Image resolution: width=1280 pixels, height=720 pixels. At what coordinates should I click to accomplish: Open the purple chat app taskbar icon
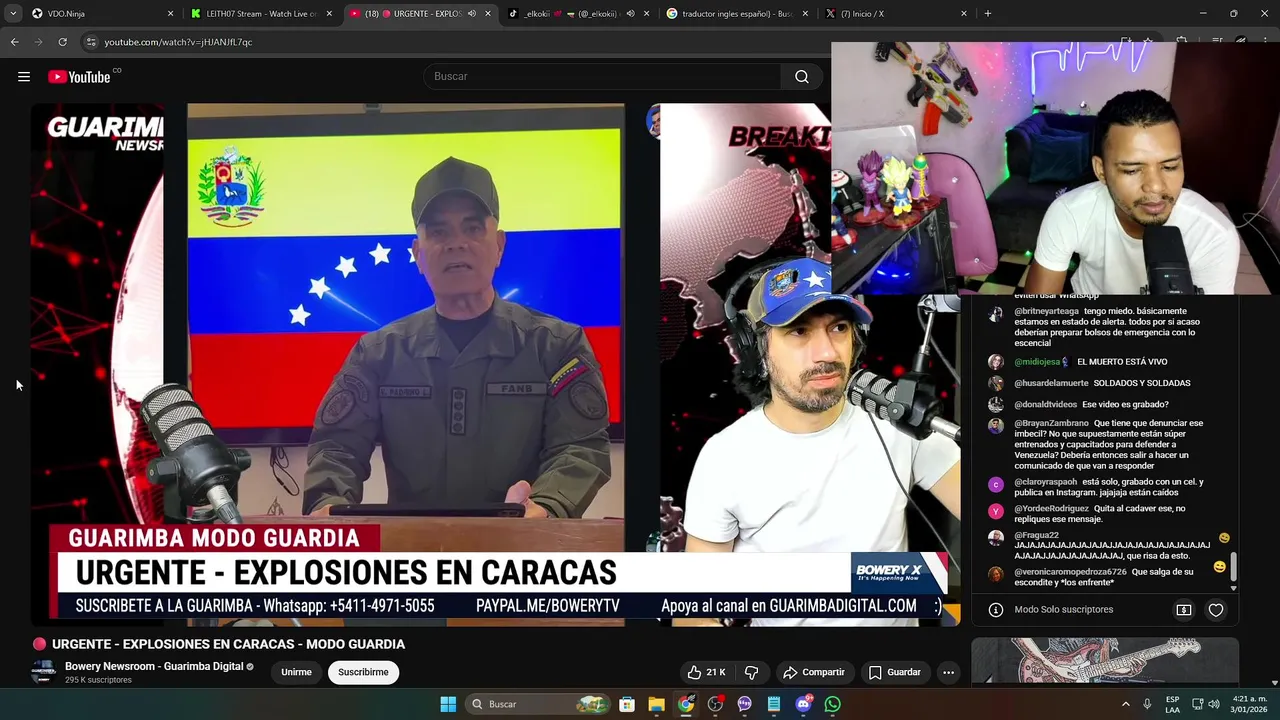[745, 704]
